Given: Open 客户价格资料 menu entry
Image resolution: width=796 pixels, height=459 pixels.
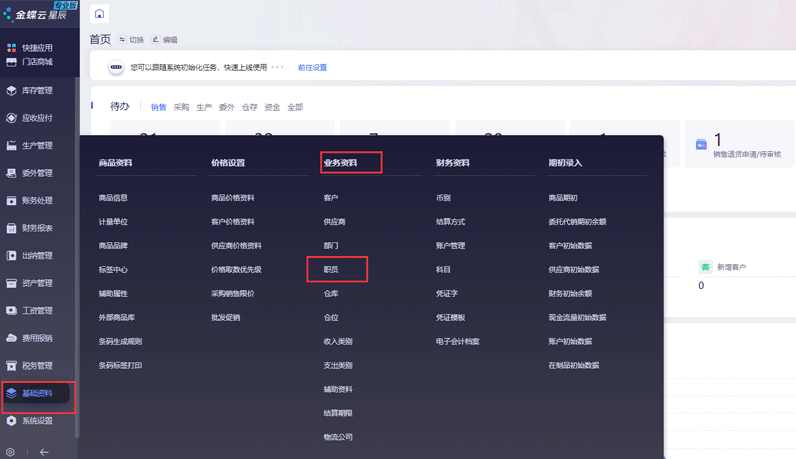Looking at the screenshot, I should click(233, 221).
